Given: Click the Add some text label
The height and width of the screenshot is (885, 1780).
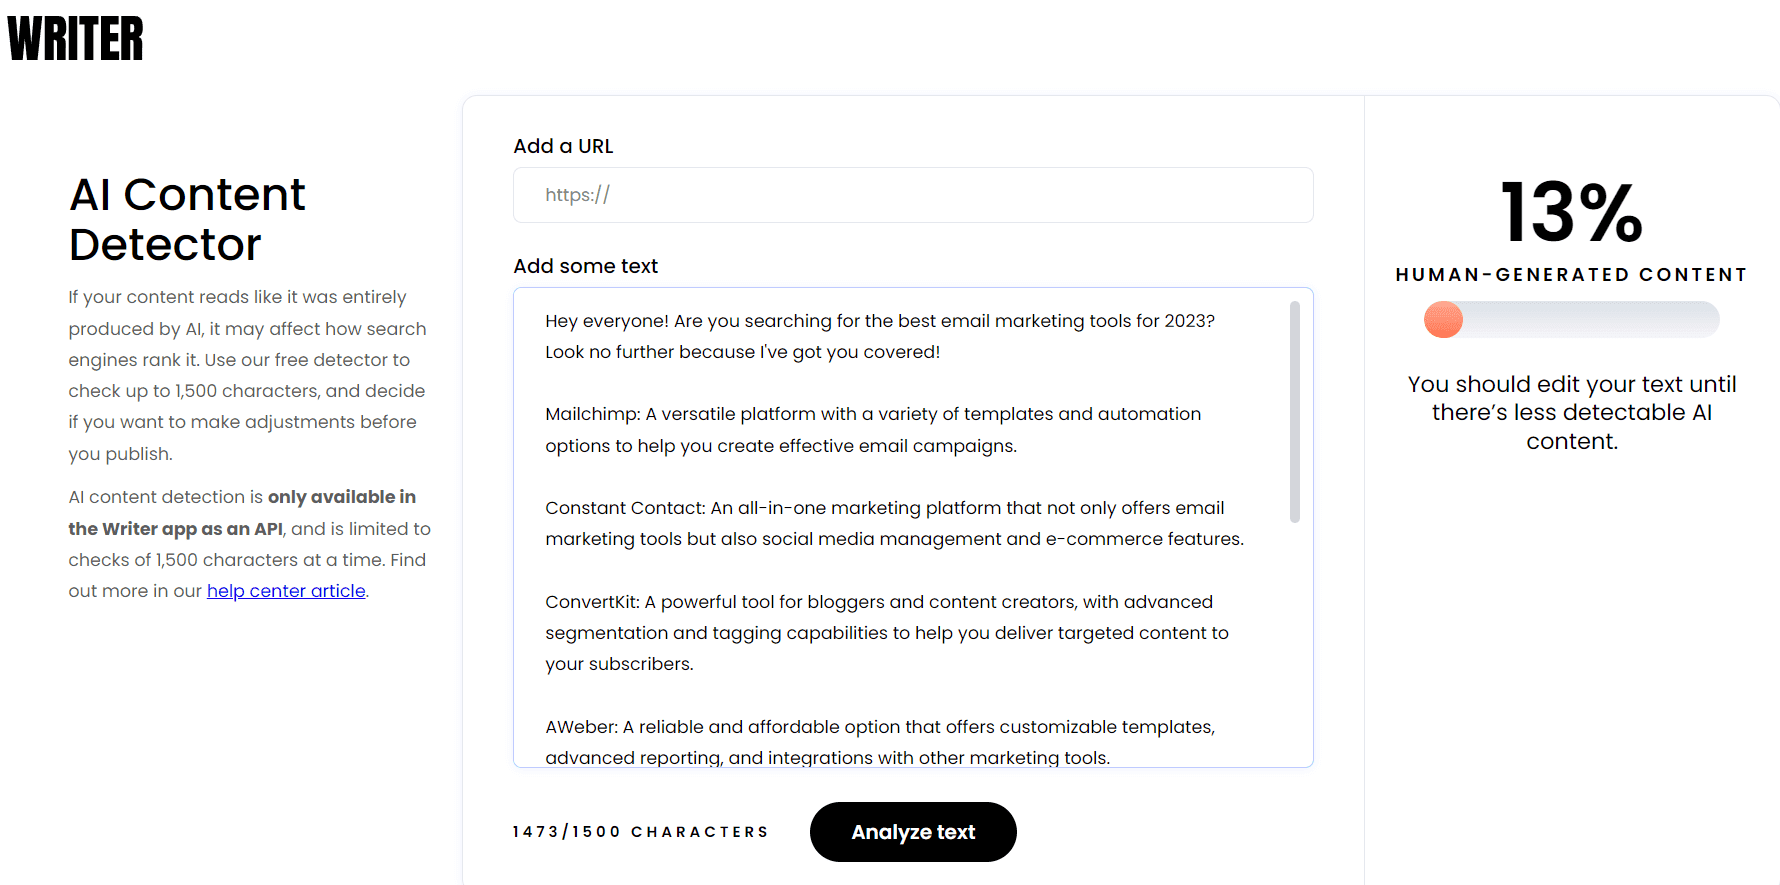Looking at the screenshot, I should coord(585,266).
